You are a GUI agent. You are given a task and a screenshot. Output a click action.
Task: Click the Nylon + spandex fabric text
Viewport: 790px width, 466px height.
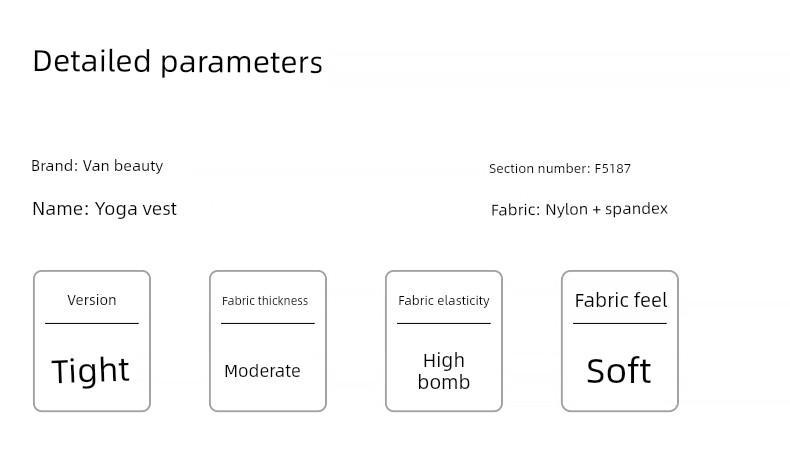click(606, 210)
